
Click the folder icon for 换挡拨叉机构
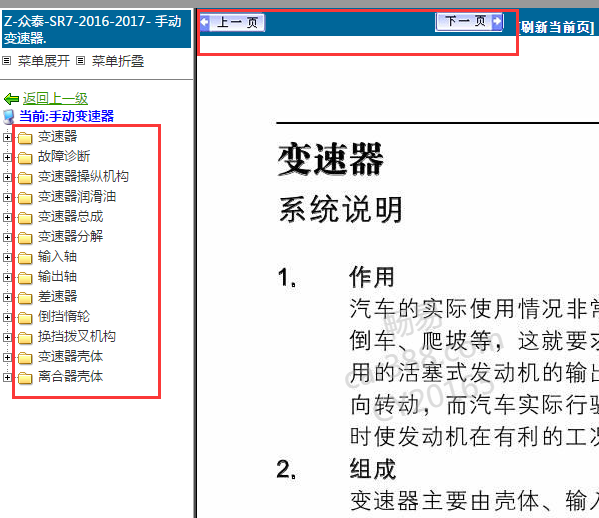(25, 338)
